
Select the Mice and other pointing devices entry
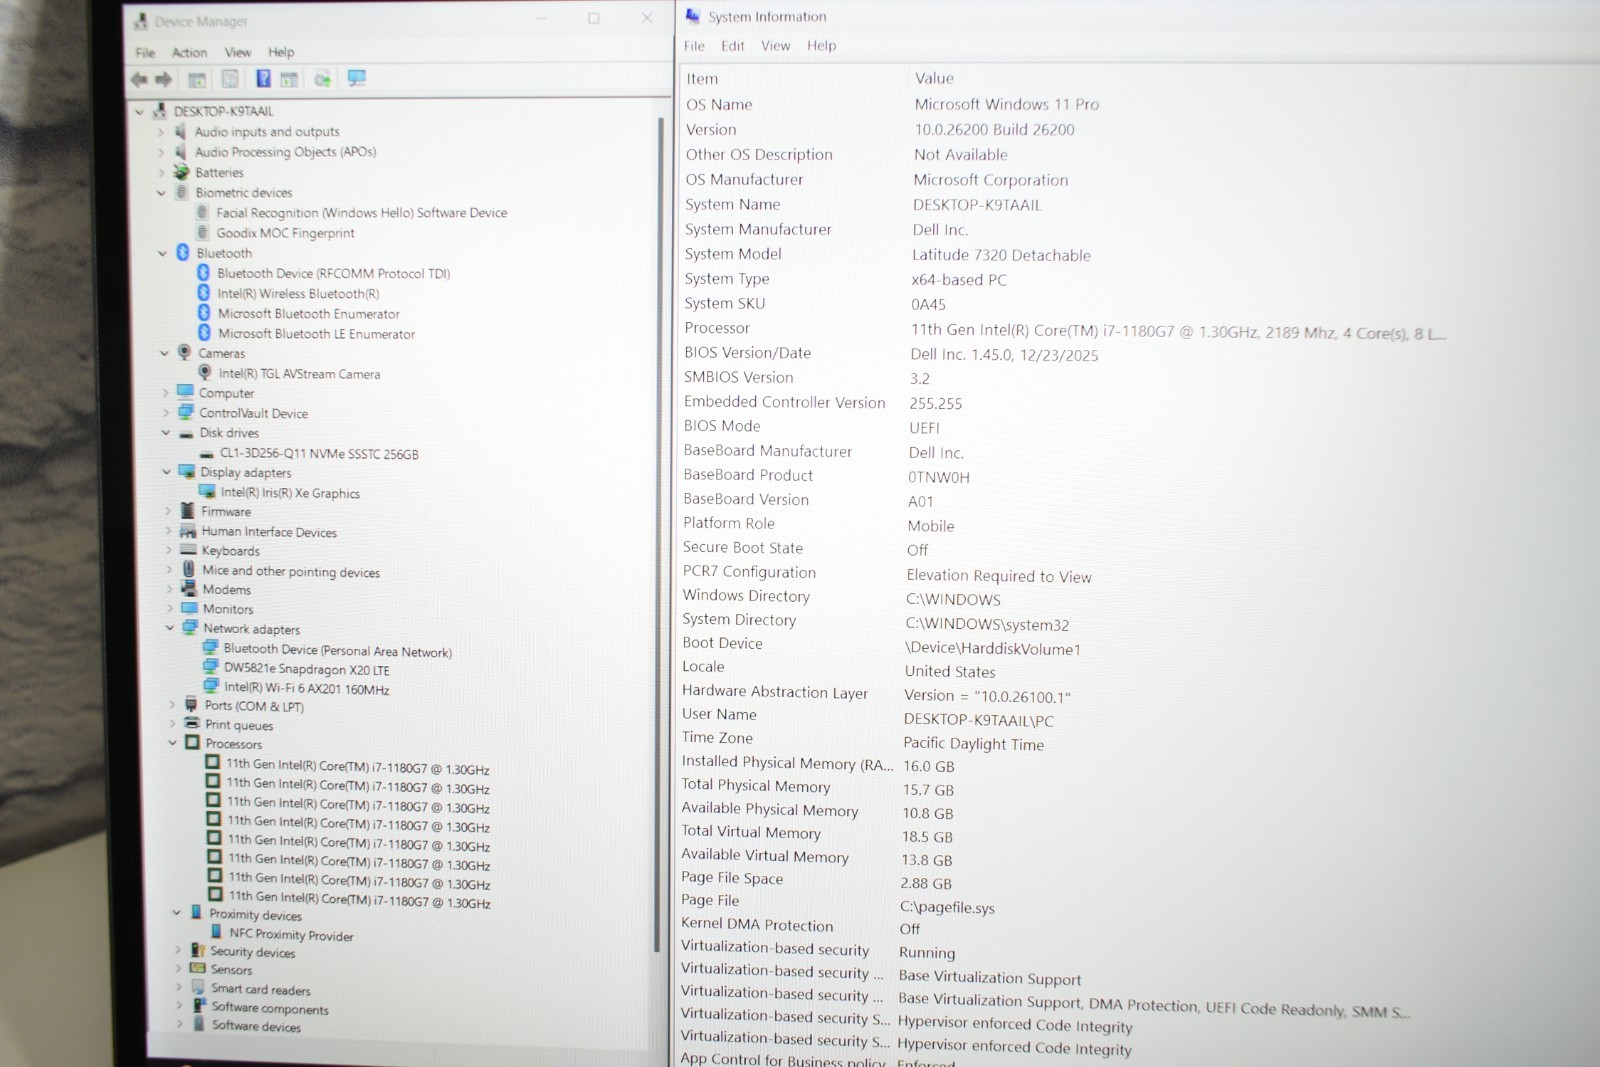(291, 571)
